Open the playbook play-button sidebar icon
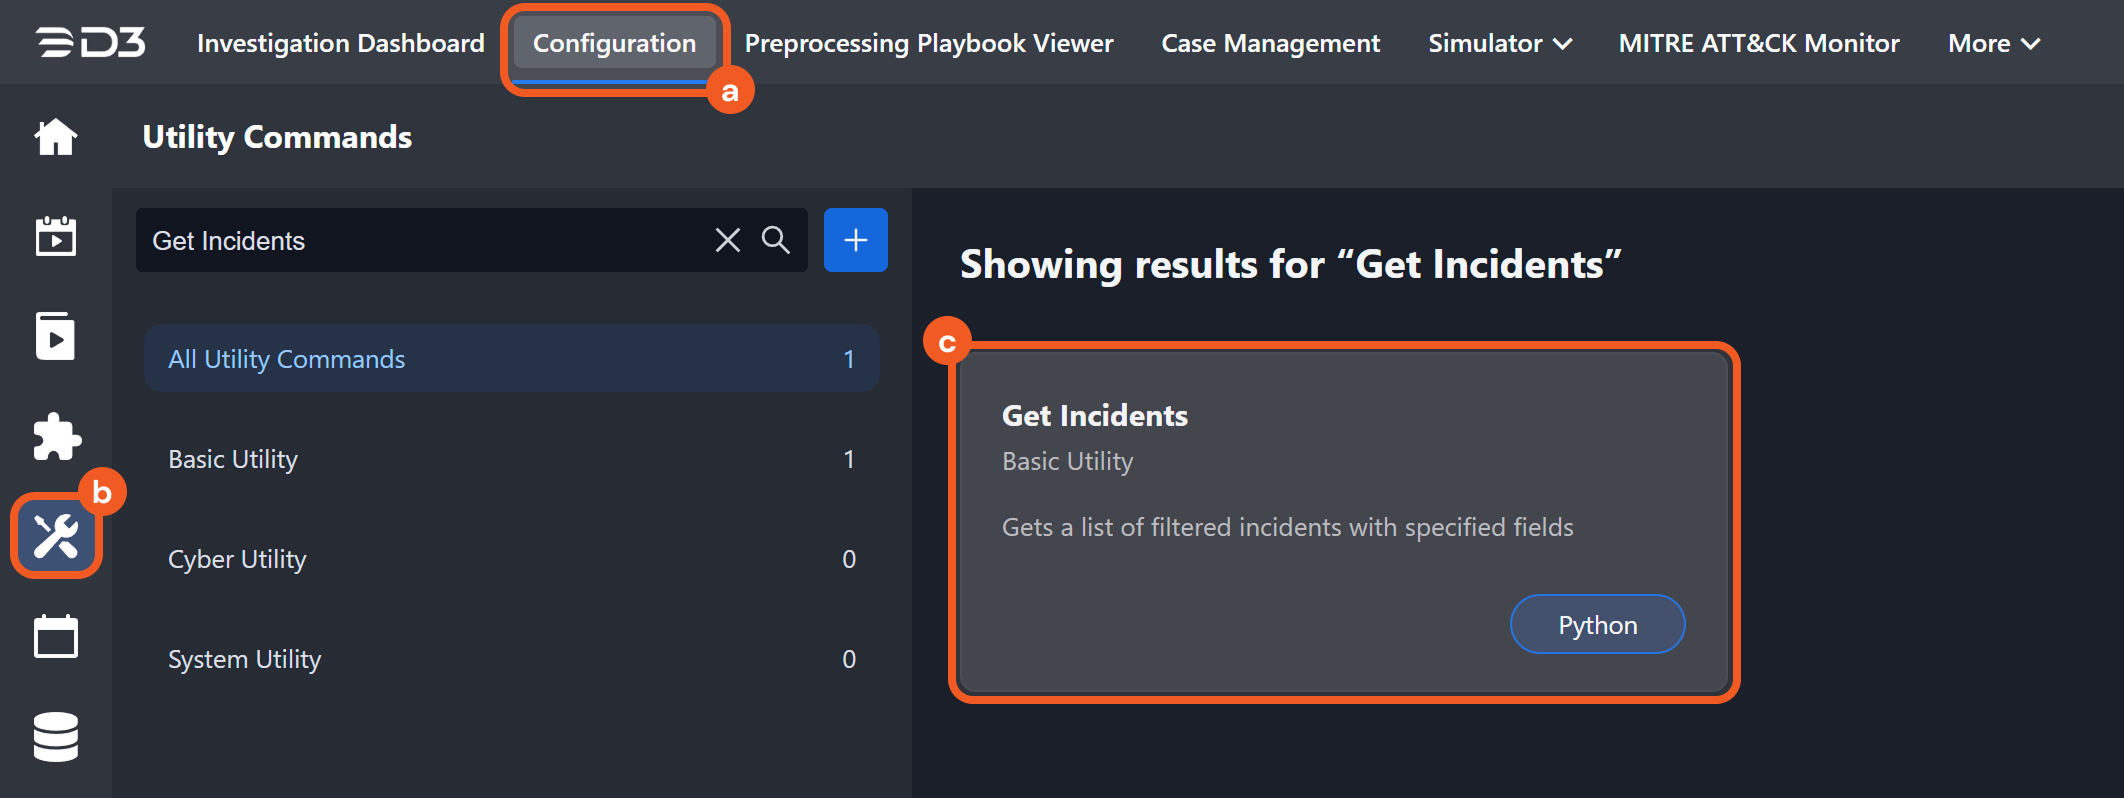Screen dimensions: 2124x798 56,337
